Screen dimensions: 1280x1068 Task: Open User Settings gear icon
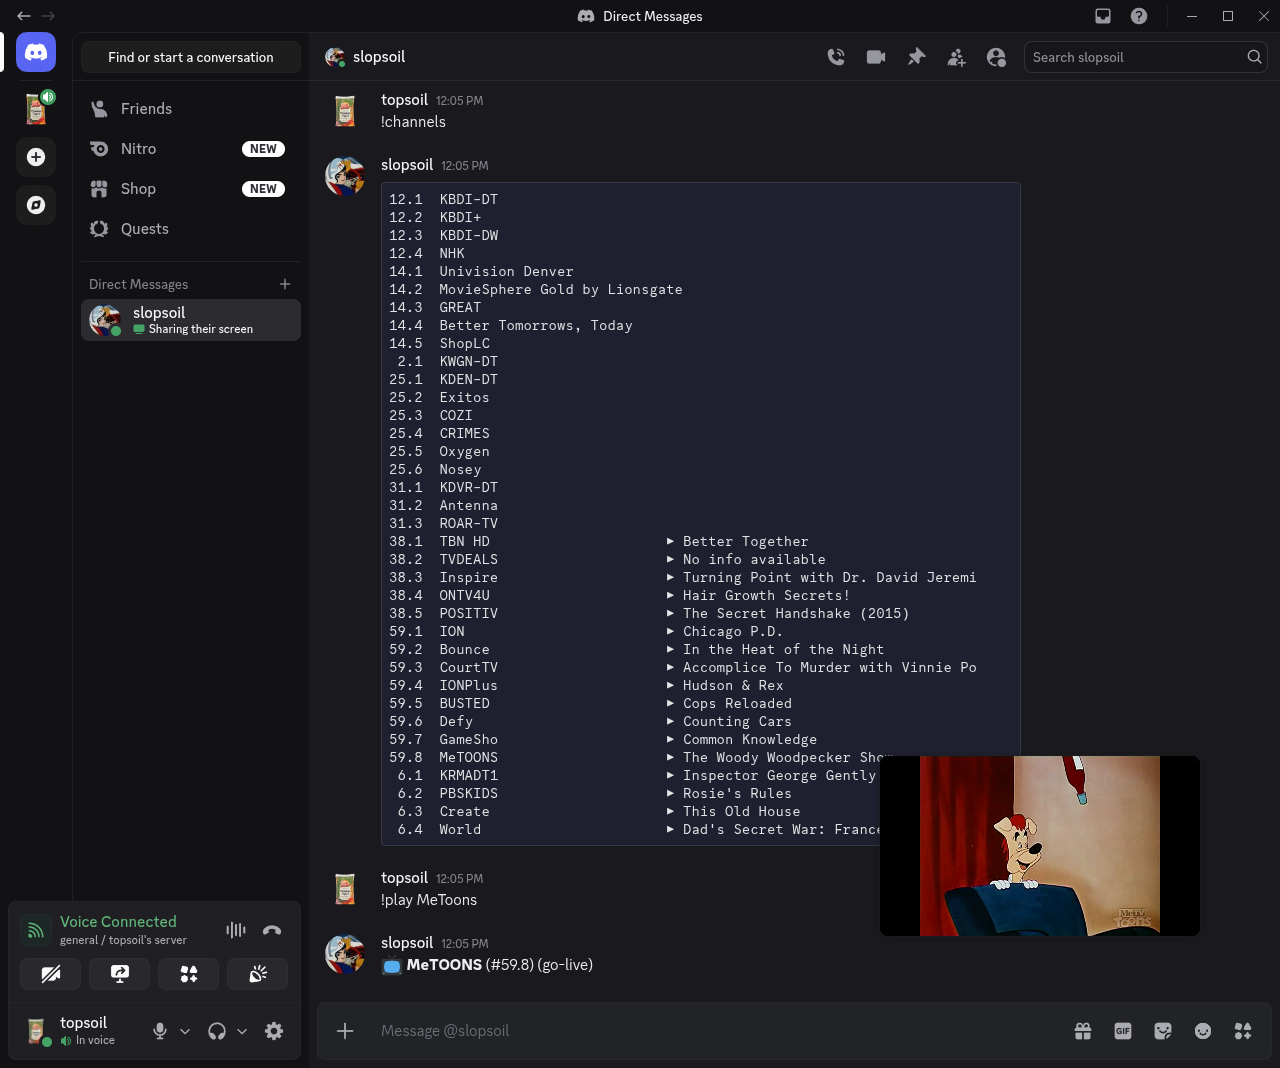pyautogui.click(x=274, y=1031)
